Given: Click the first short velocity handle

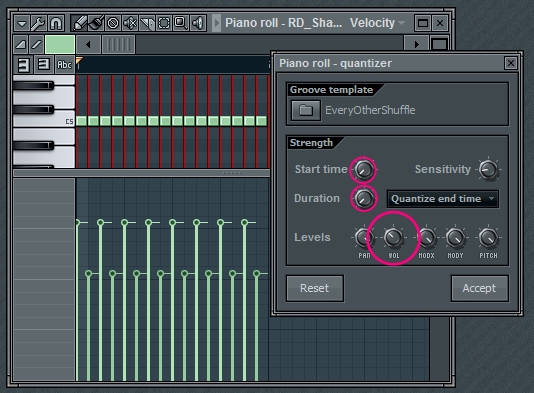Looking at the screenshot, I should point(89,273).
